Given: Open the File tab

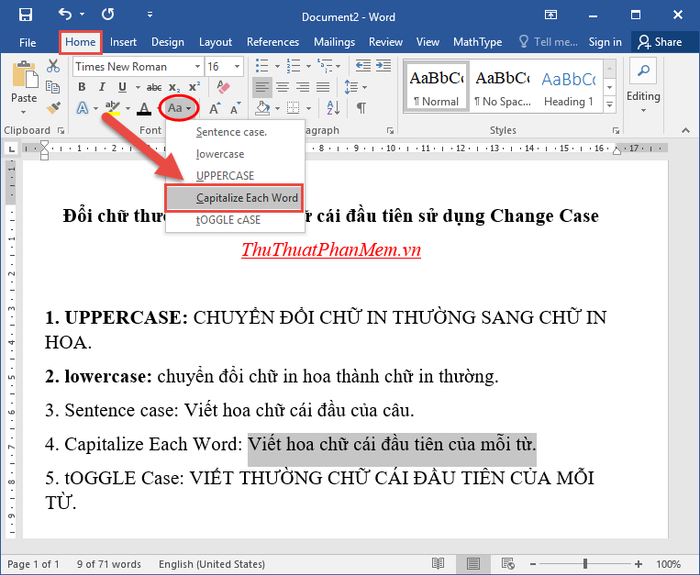Looking at the screenshot, I should (x=28, y=42).
